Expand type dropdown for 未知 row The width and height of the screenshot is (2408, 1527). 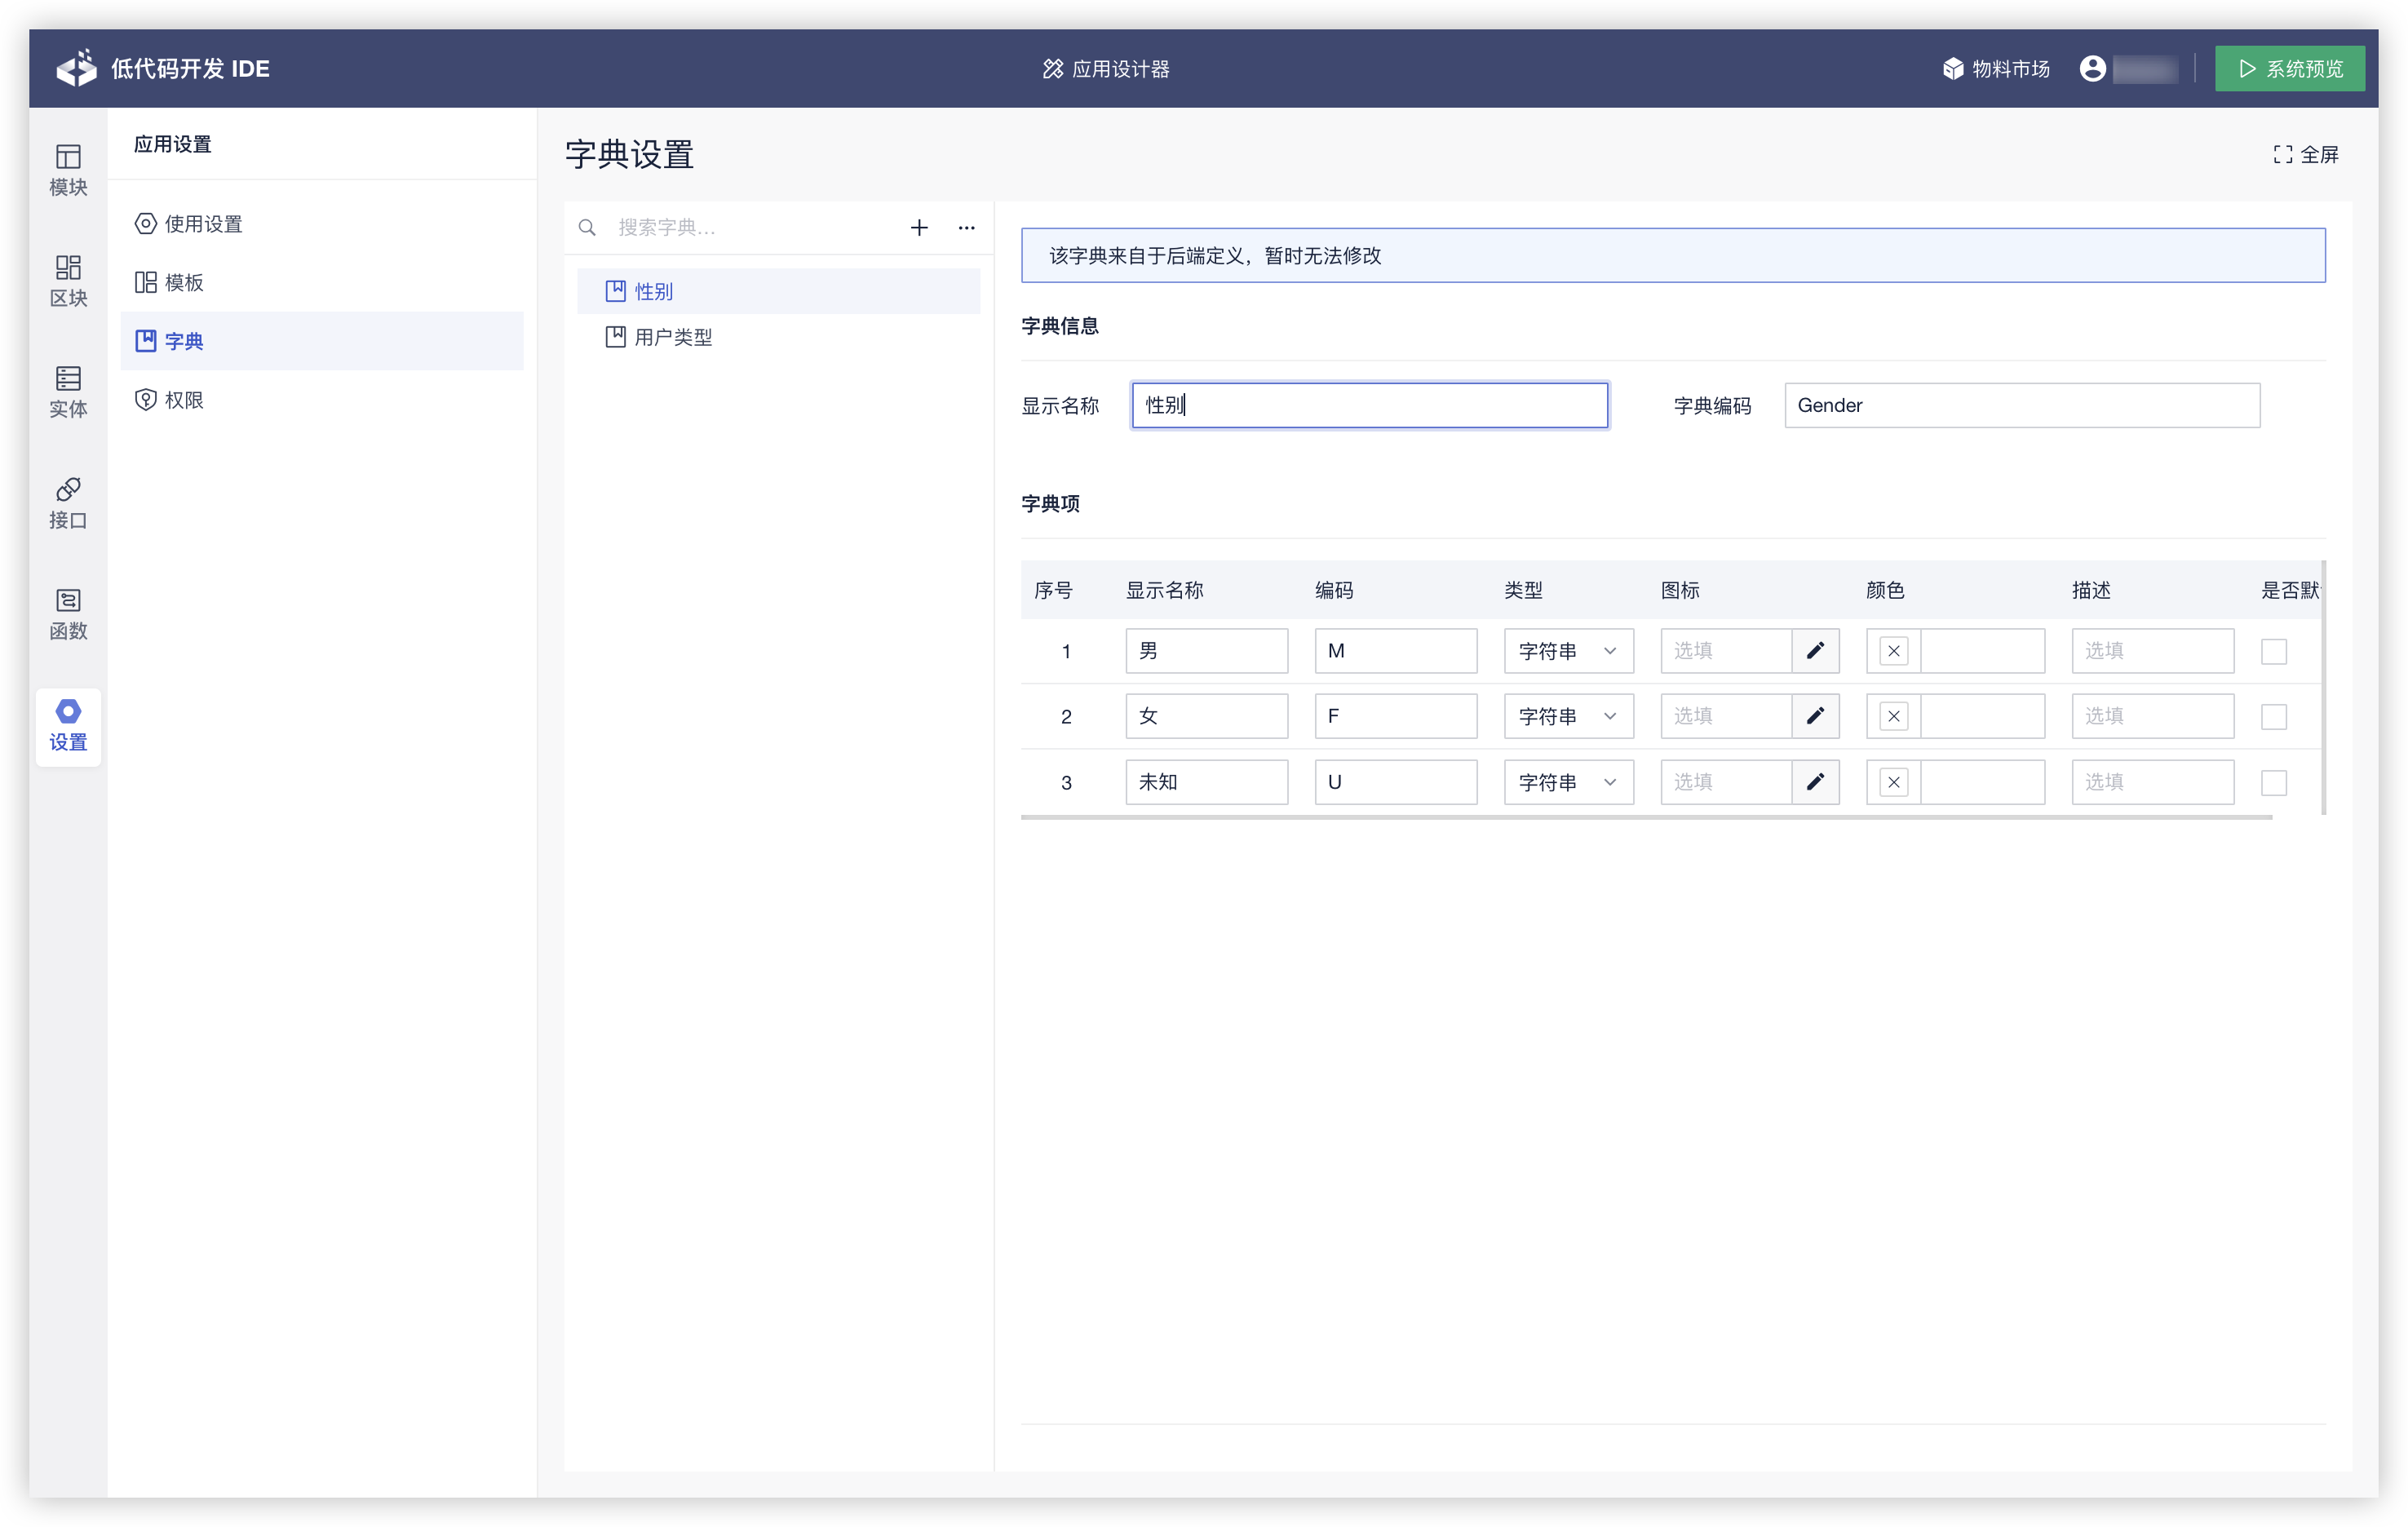(1567, 782)
